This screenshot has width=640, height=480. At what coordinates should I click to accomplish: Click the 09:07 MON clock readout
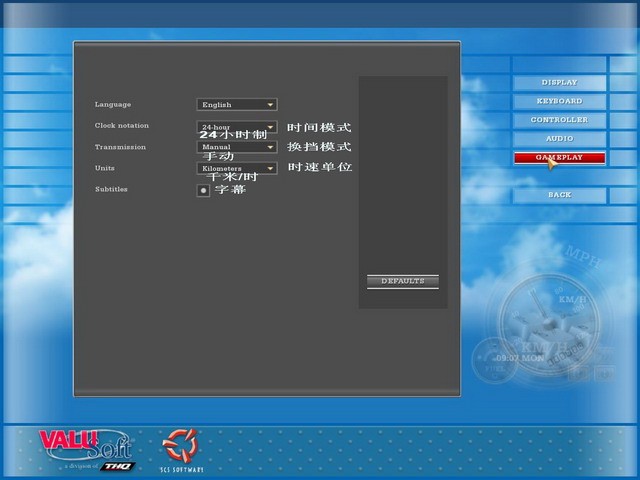[519, 357]
